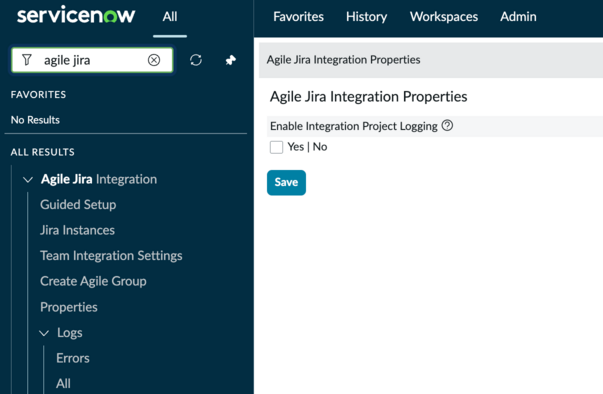Click the filter funnel icon

tap(27, 60)
